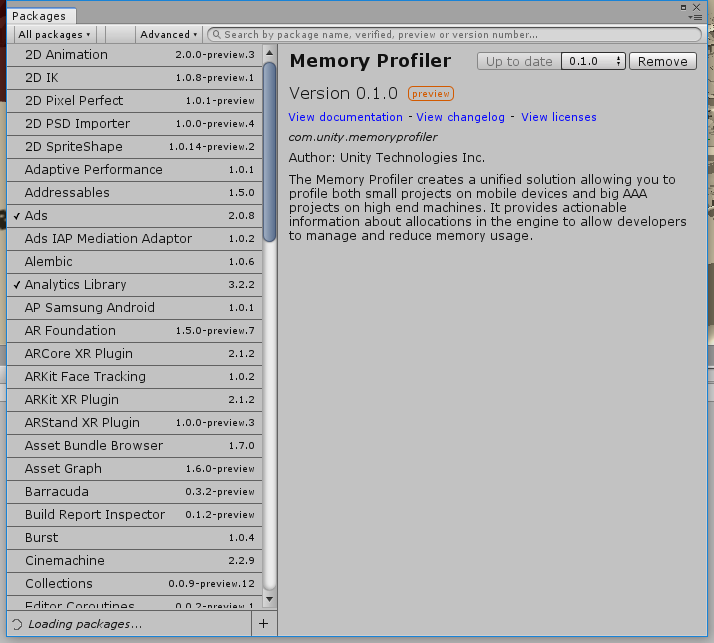This screenshot has height=643, width=714.
Task: Select the Alembic package
Action: [x=135, y=262]
